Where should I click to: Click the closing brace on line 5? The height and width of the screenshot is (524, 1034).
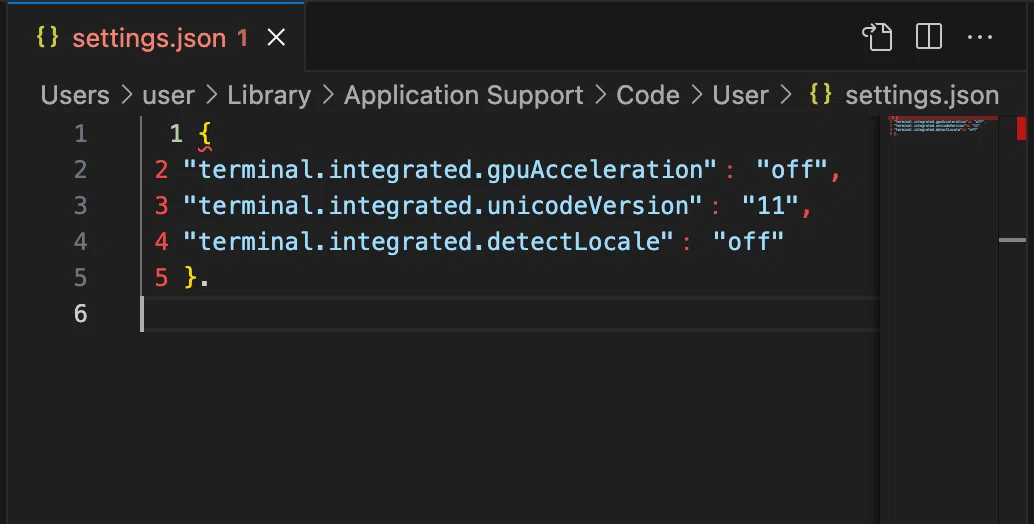coord(190,277)
